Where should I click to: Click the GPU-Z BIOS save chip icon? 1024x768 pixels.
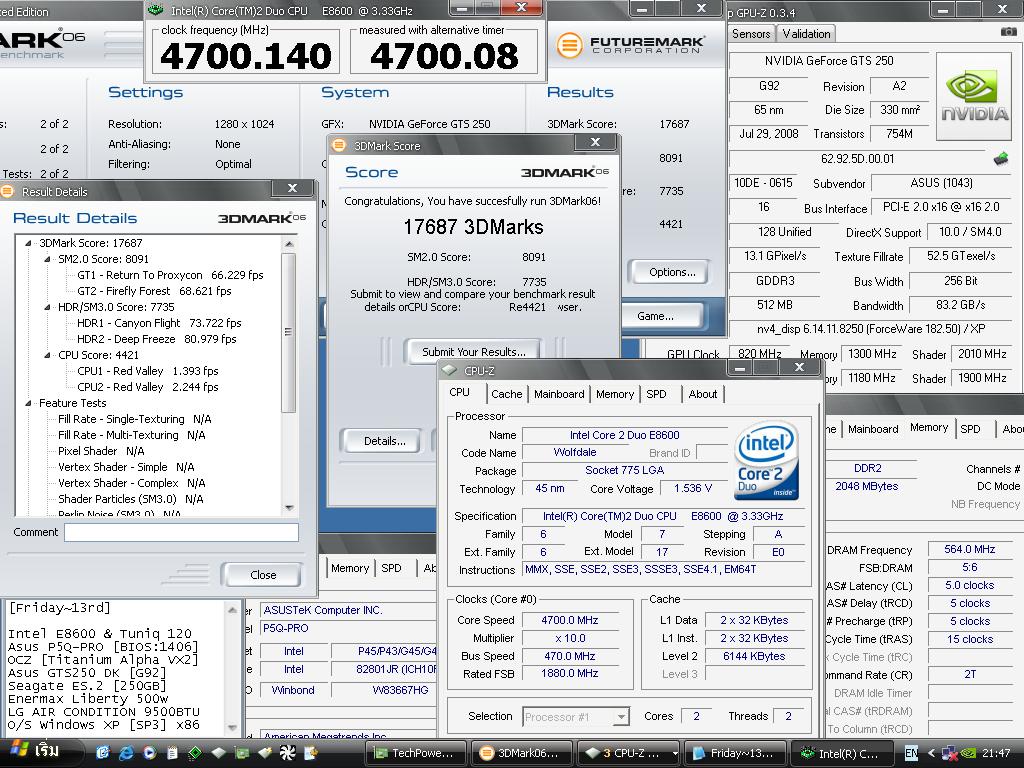click(x=1000, y=159)
